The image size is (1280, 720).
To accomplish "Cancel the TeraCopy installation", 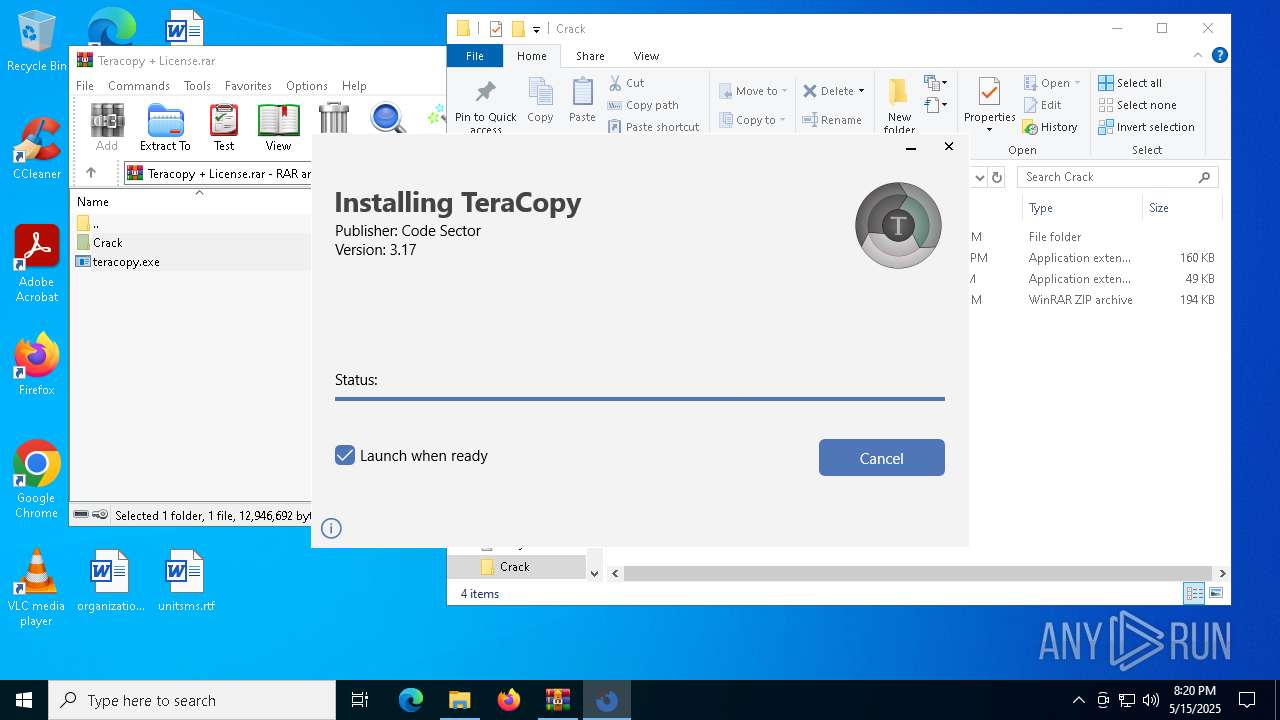I will pos(881,458).
